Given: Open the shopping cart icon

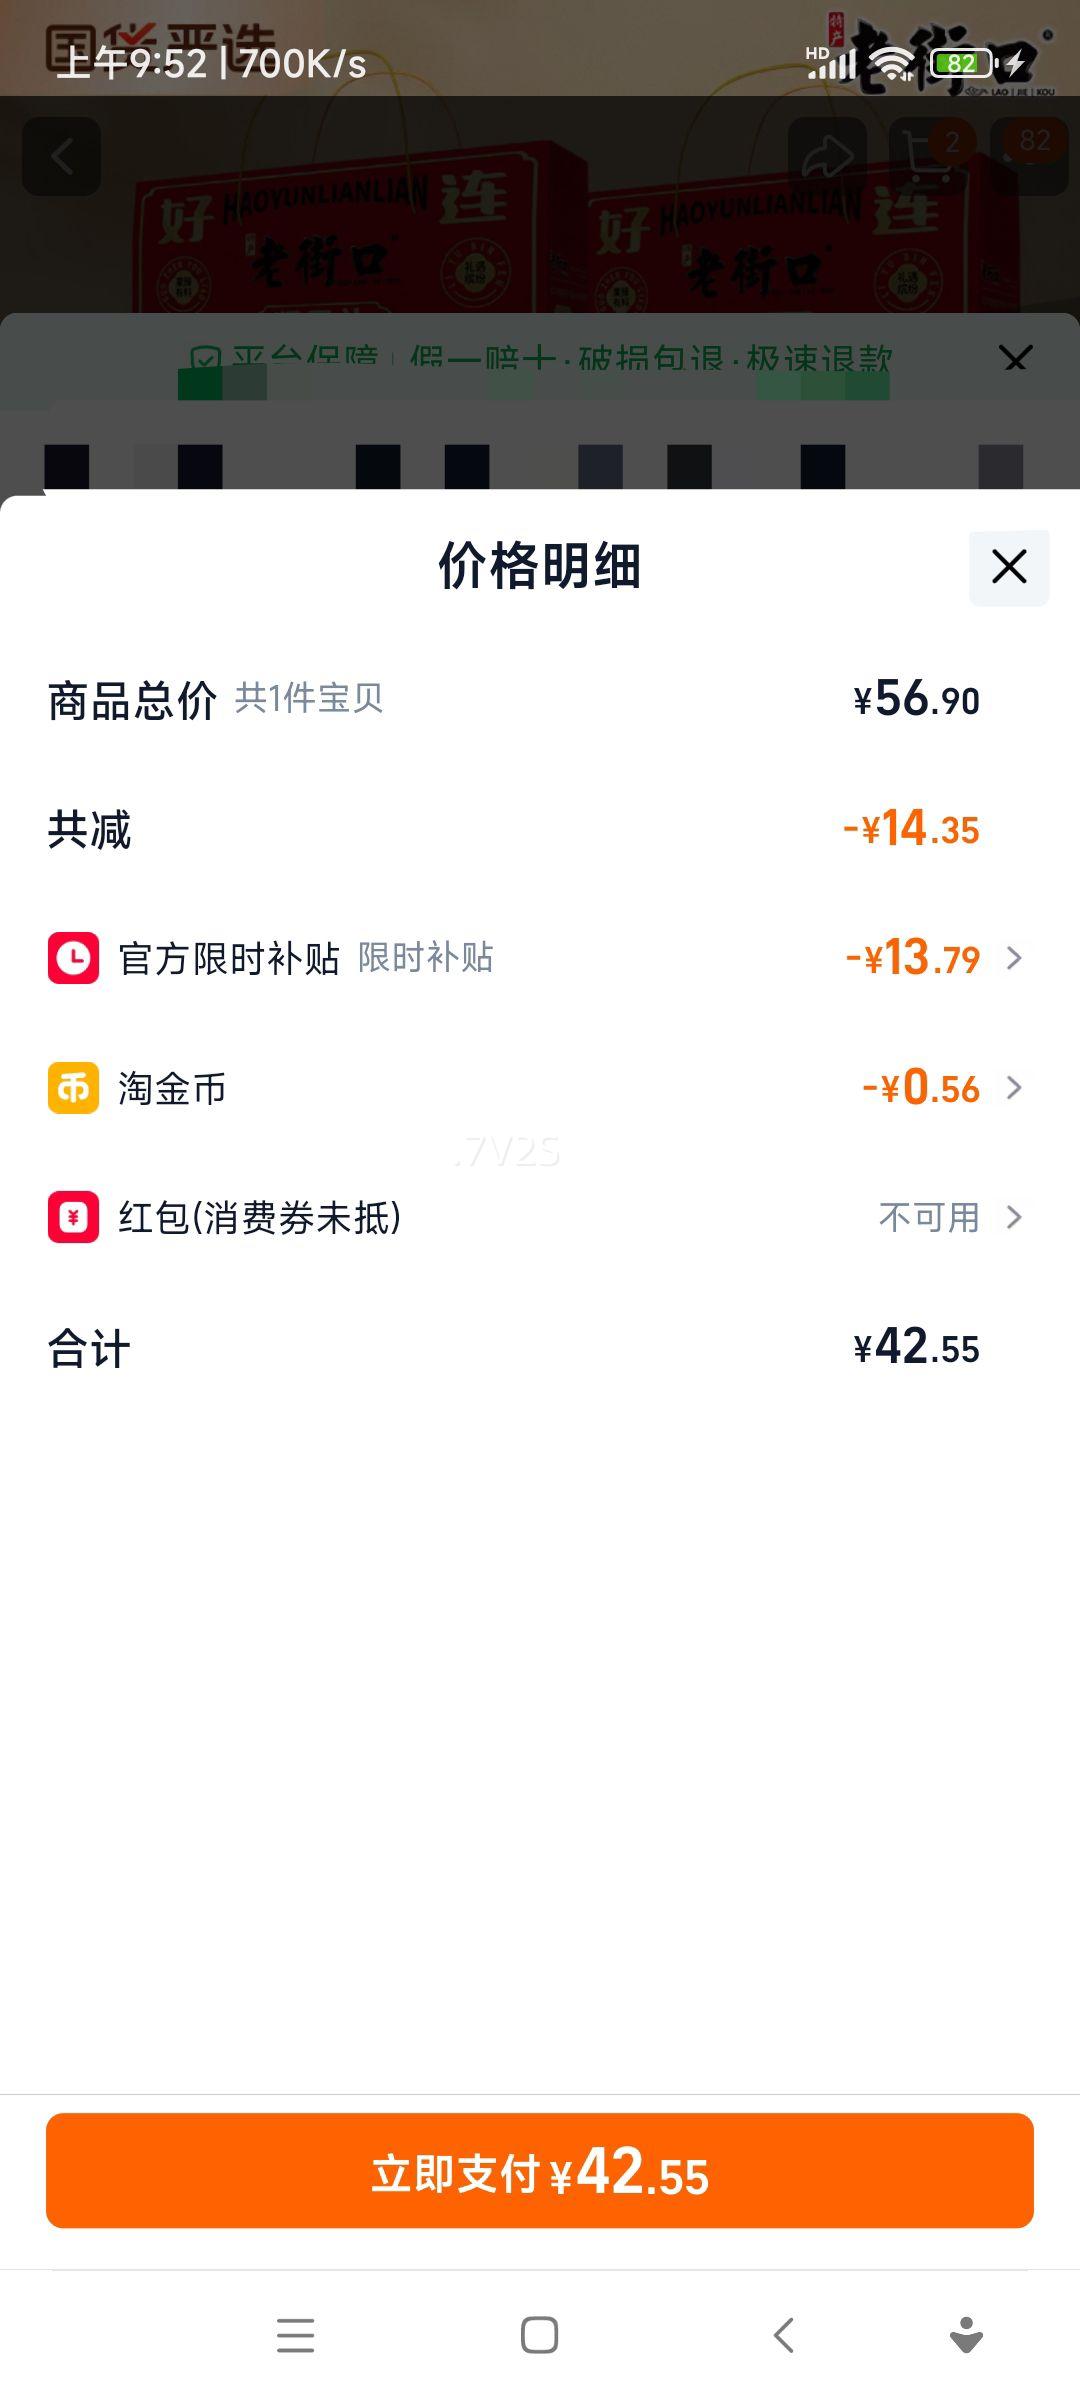Looking at the screenshot, I should 926,157.
